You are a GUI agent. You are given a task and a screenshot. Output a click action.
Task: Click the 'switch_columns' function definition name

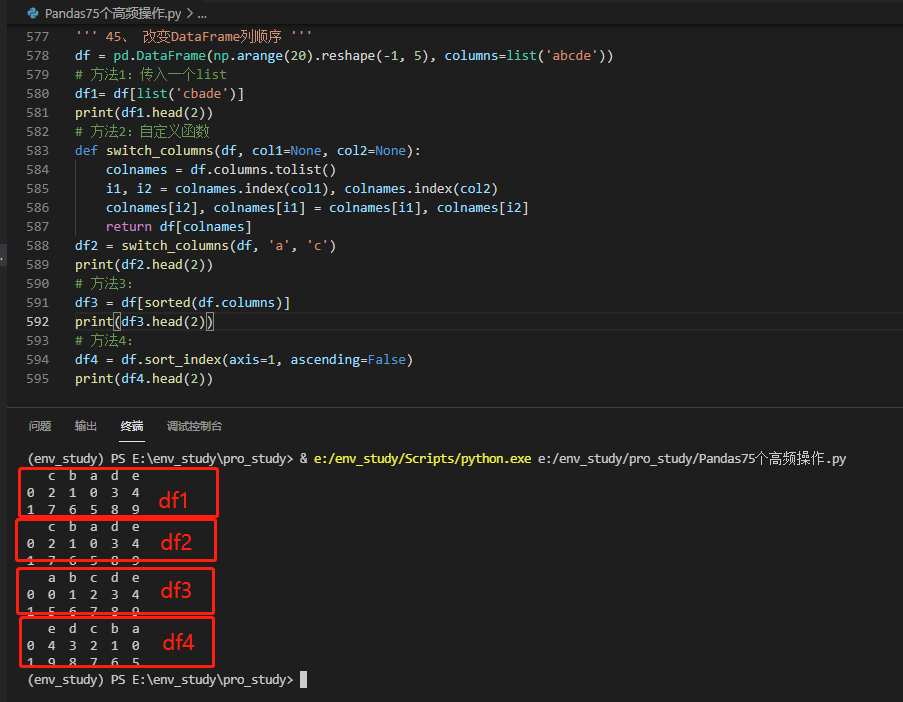pos(160,150)
